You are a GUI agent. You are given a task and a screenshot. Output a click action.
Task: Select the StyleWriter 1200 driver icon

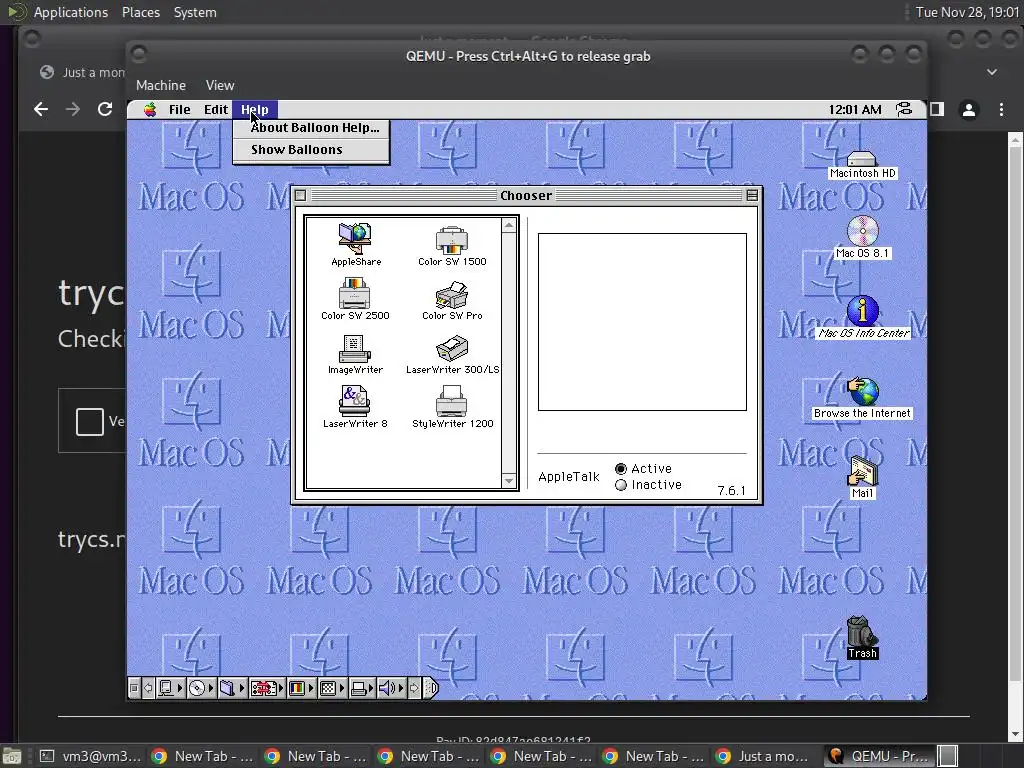click(452, 407)
